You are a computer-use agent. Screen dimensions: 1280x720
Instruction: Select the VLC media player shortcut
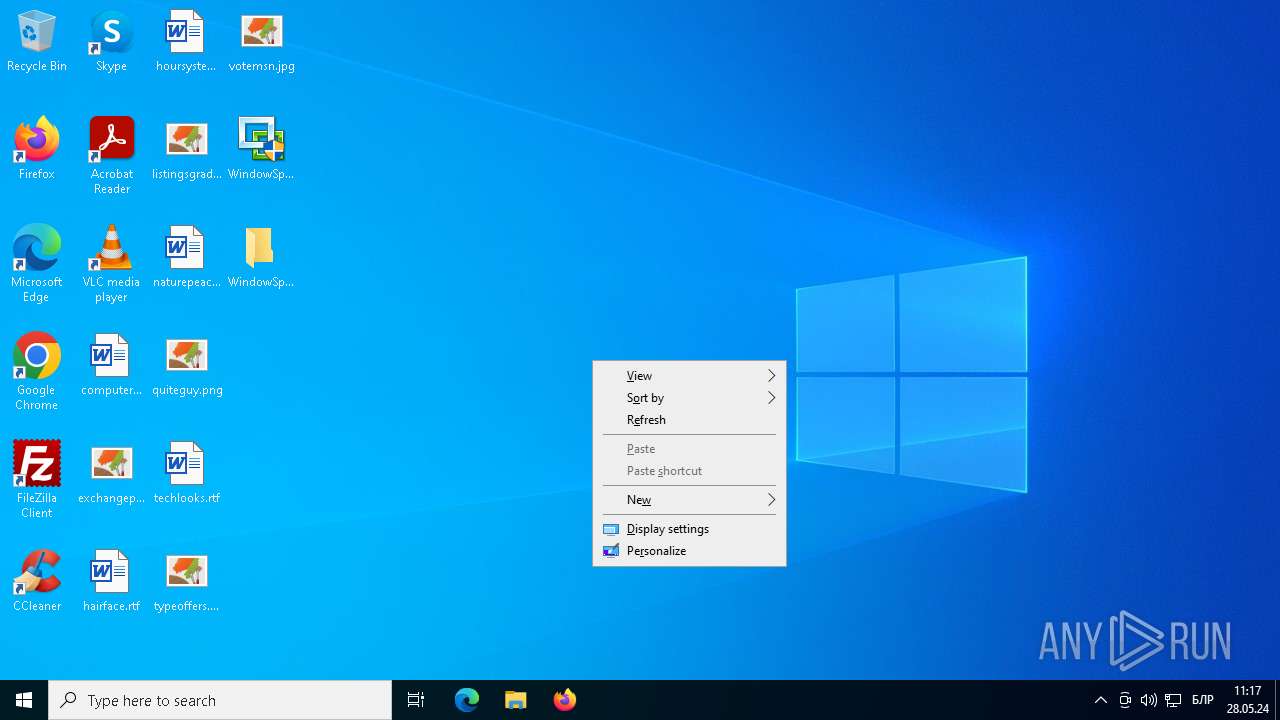click(x=111, y=264)
